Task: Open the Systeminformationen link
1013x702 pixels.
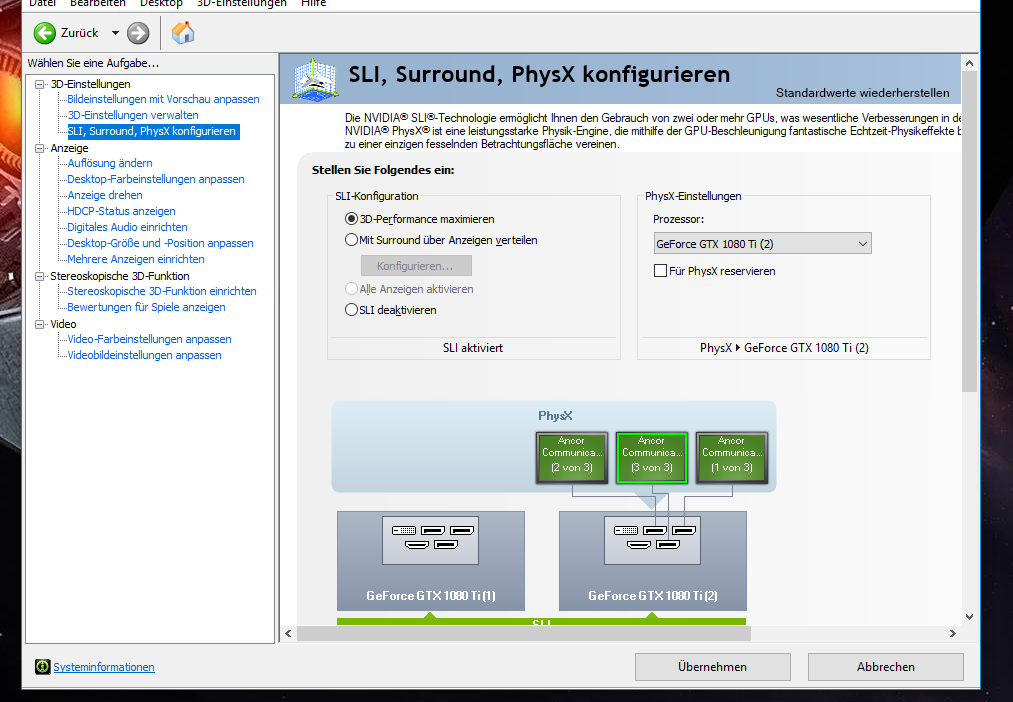Action: [104, 666]
